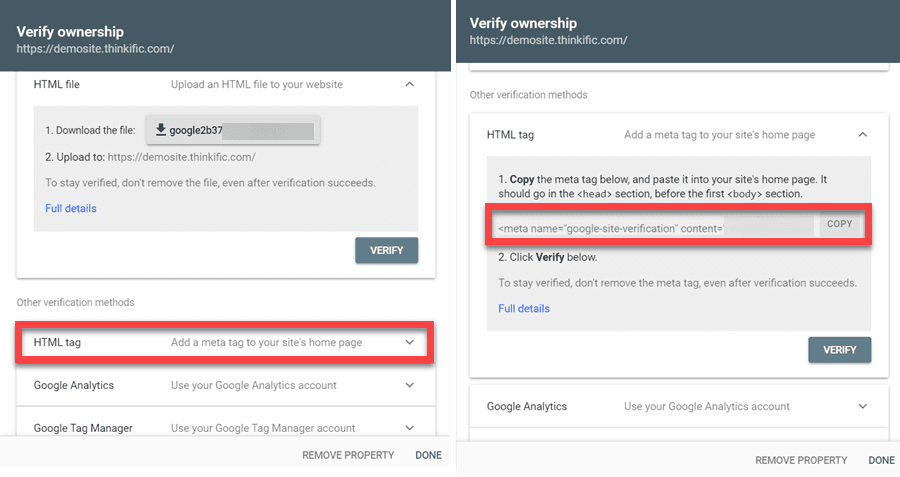Download the google2b37 verification file
Viewport: 900px width, 477px height.
coord(232,130)
